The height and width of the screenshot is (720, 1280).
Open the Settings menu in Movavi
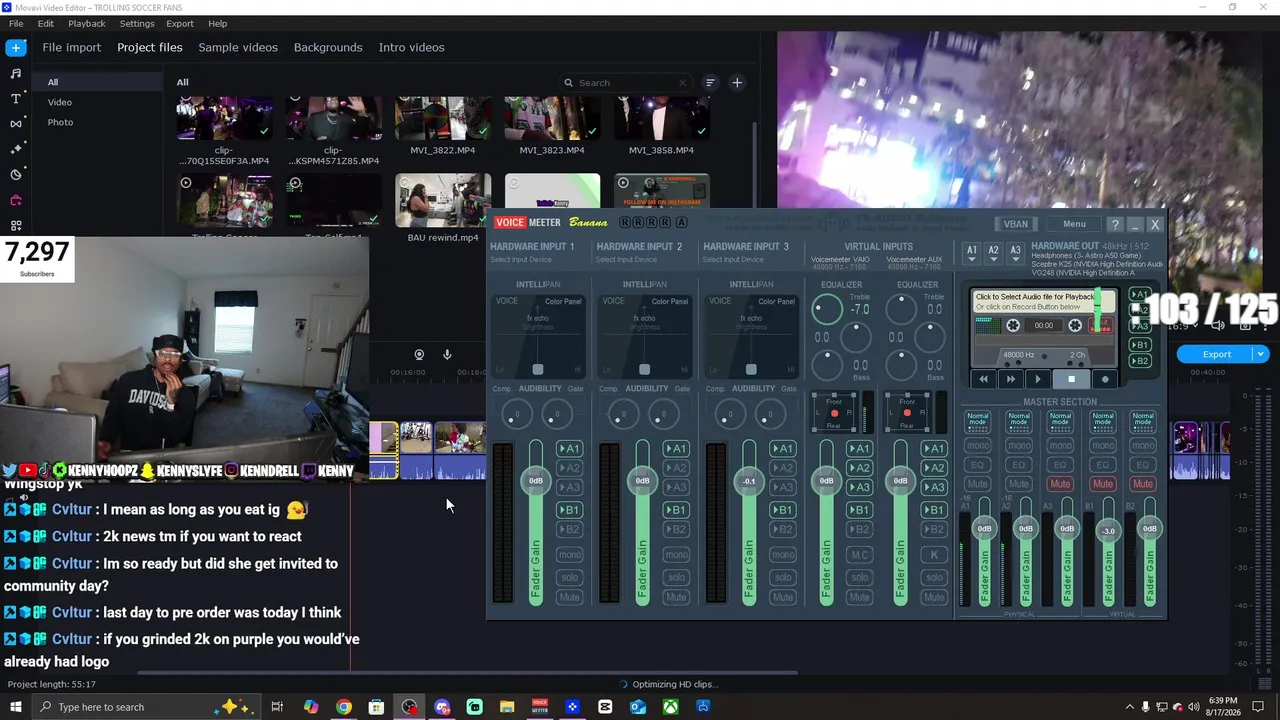click(137, 23)
